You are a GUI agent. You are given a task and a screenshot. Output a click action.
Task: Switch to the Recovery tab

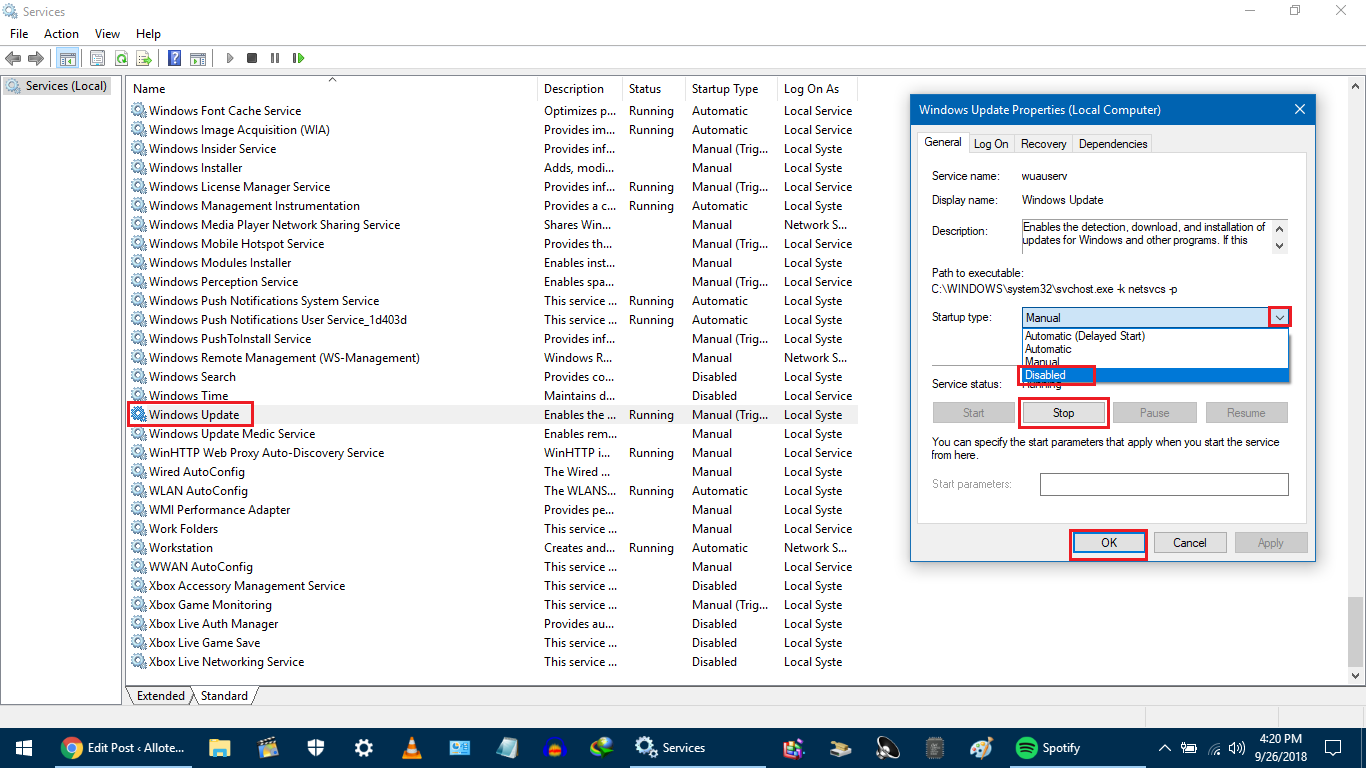pos(1043,144)
